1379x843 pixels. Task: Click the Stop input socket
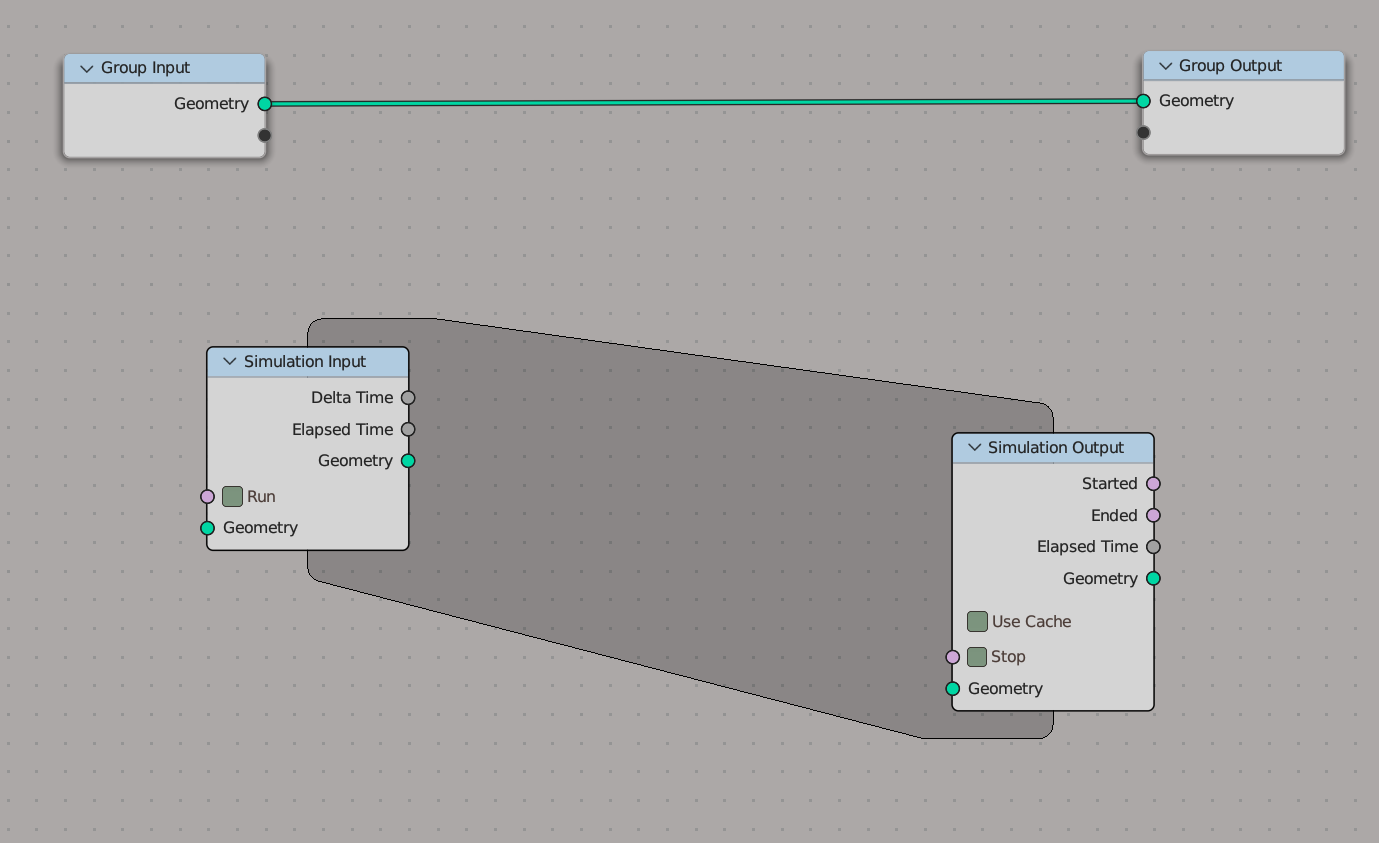pyautogui.click(x=952, y=657)
